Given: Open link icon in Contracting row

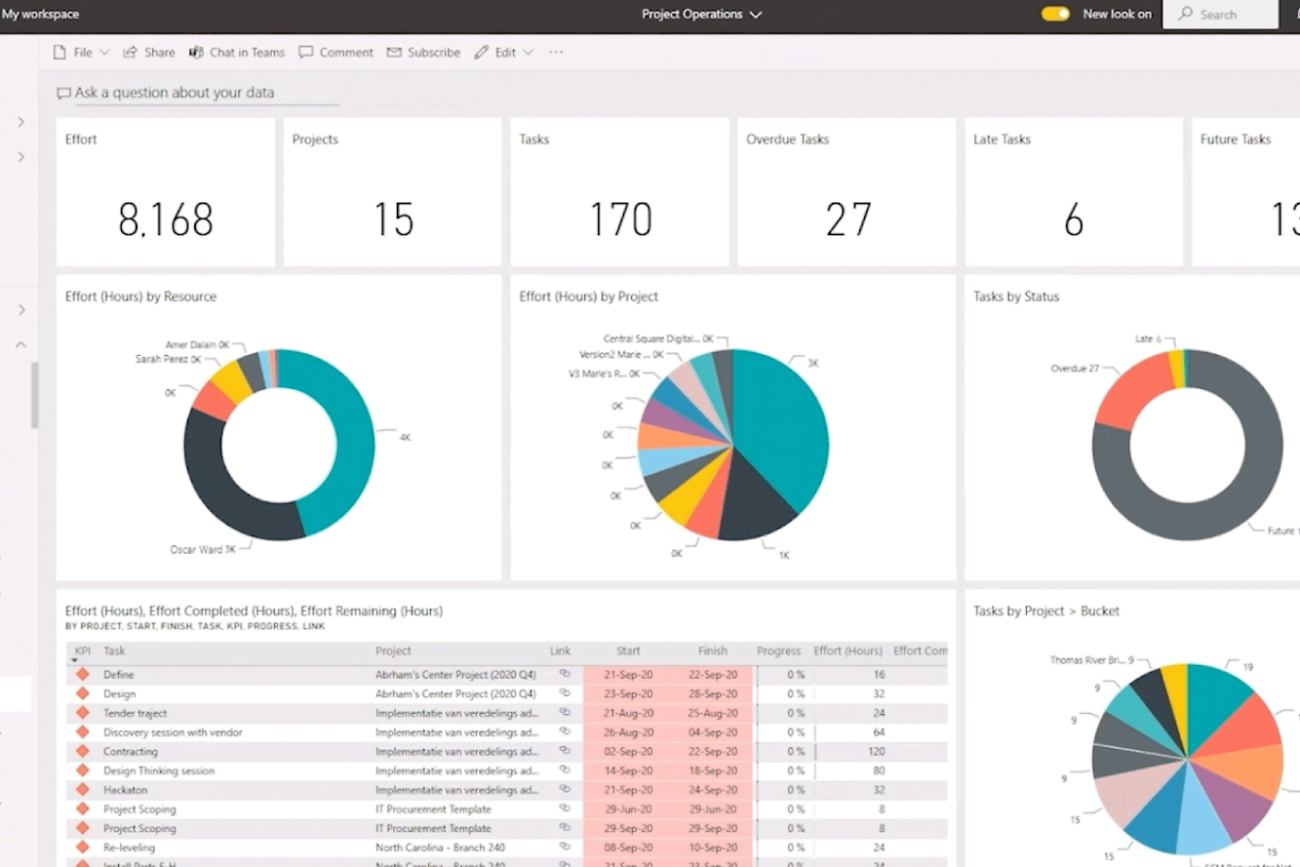Looking at the screenshot, I should click(x=564, y=751).
